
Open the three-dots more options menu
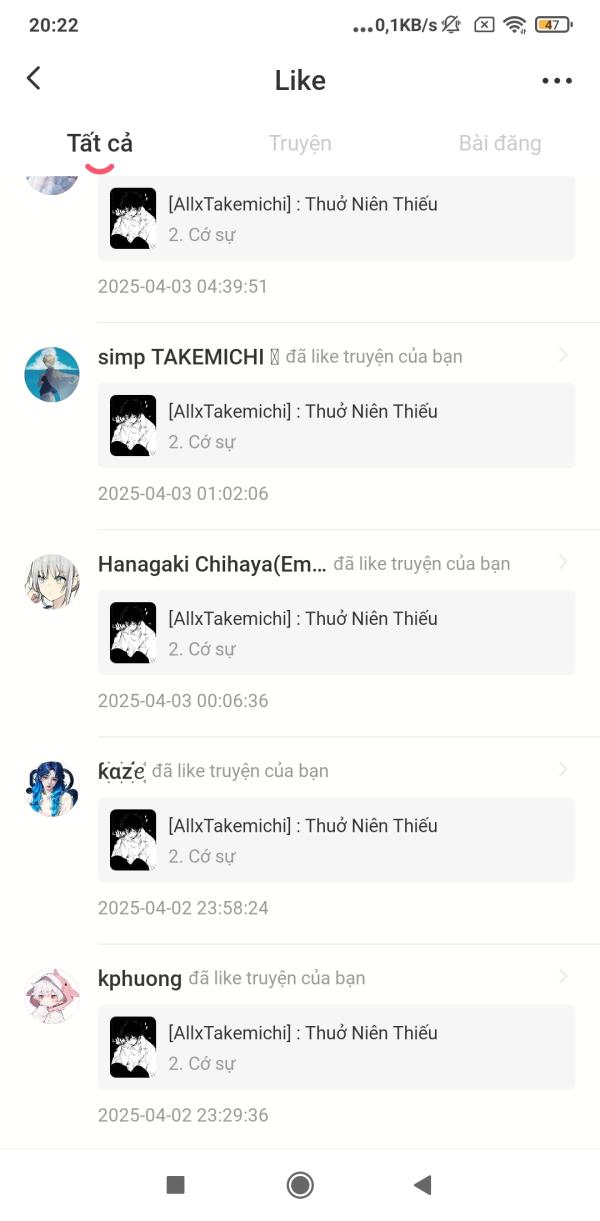[x=557, y=81]
